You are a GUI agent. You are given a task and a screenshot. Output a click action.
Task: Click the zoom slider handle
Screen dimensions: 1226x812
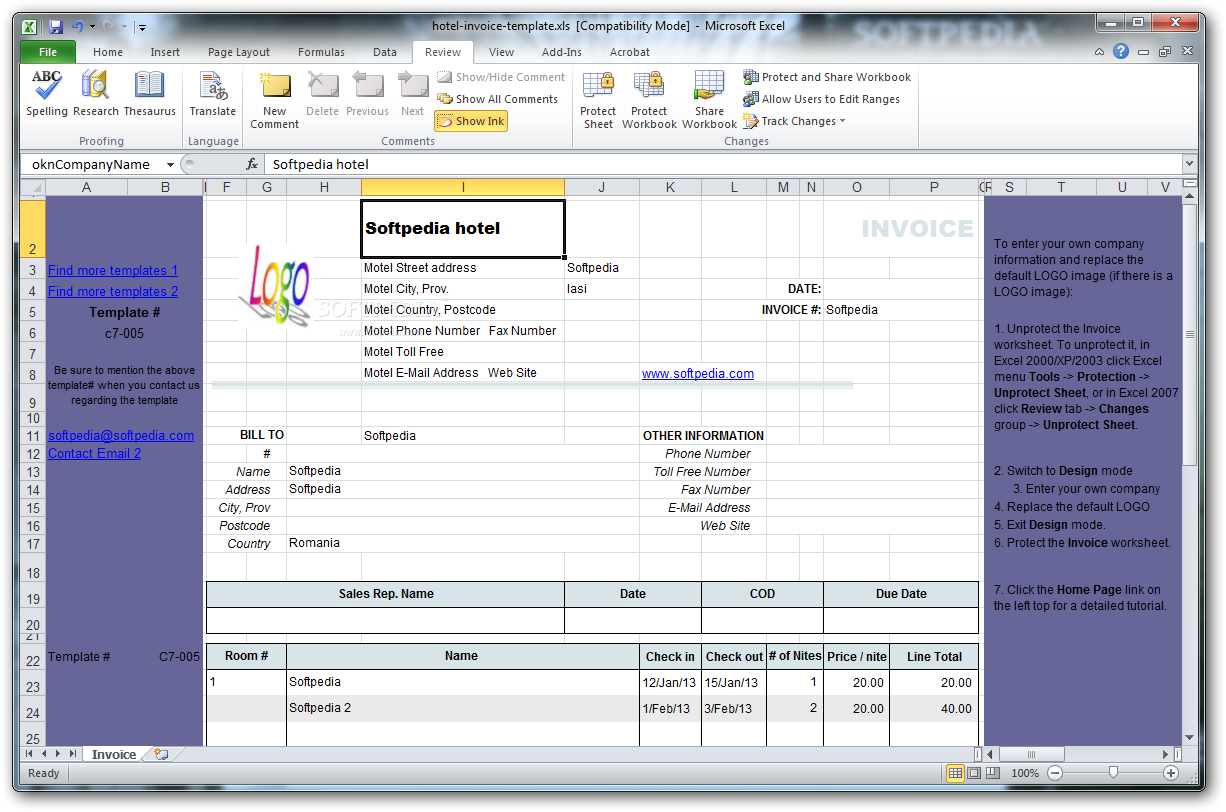pos(1113,773)
